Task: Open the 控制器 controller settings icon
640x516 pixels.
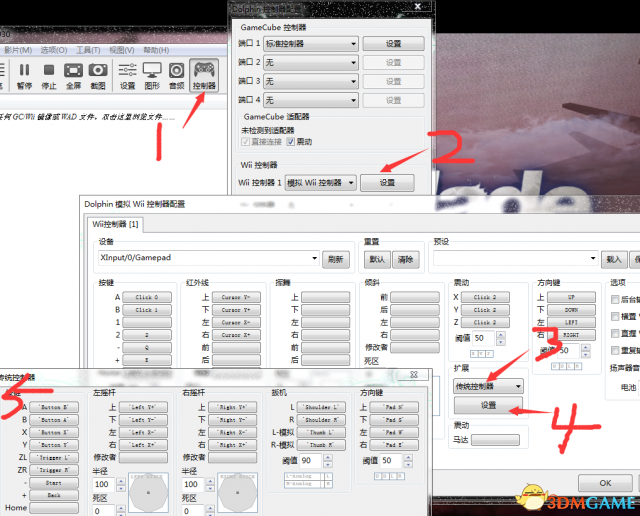Action: [x=204, y=75]
